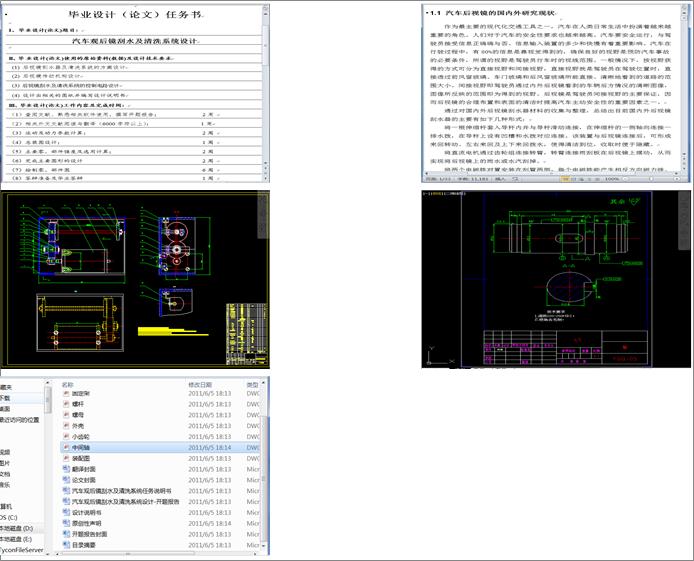Click the date 2011/6/5 18:14 of 中间轴
694x561 pixels.
[210, 447]
